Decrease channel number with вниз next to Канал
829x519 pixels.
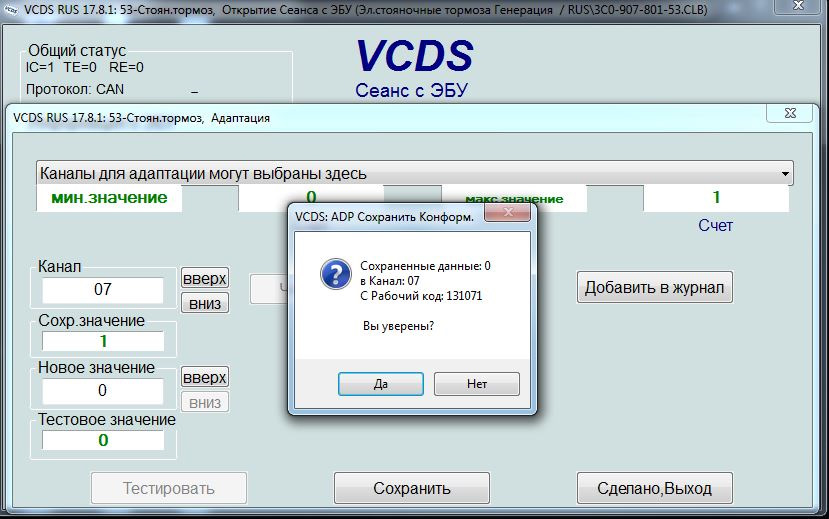(205, 303)
